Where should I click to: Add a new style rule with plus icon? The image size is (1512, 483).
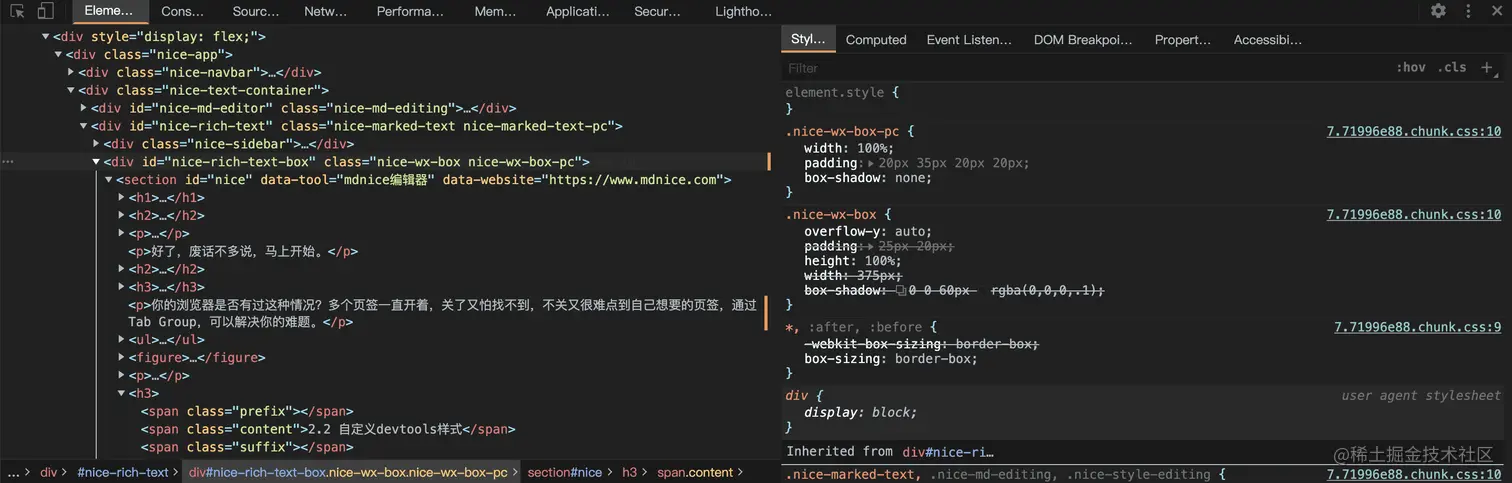click(x=1487, y=67)
